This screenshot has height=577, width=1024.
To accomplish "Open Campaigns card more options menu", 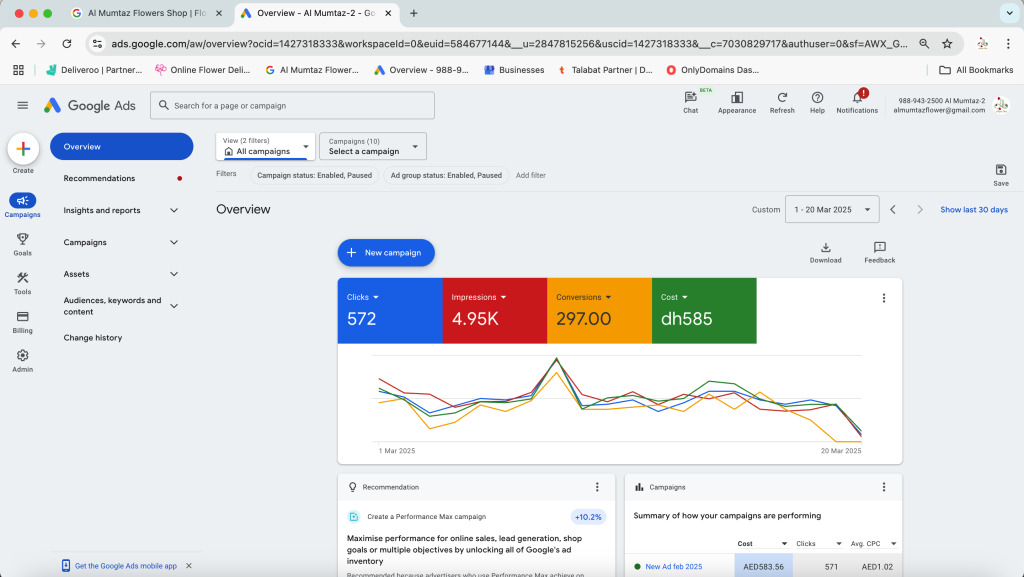I will pos(884,487).
